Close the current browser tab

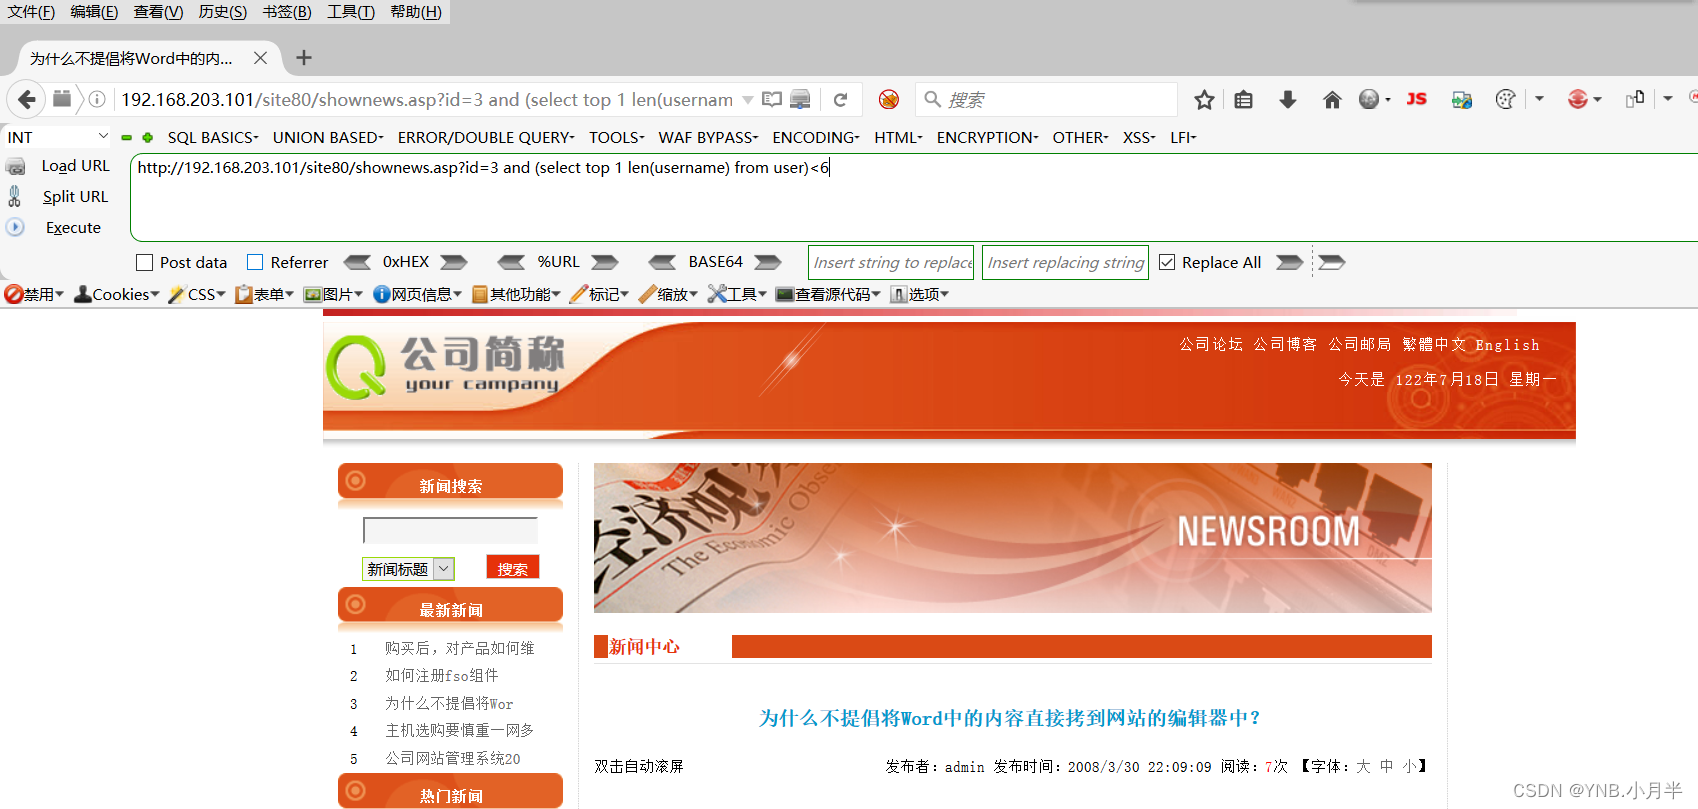260,58
